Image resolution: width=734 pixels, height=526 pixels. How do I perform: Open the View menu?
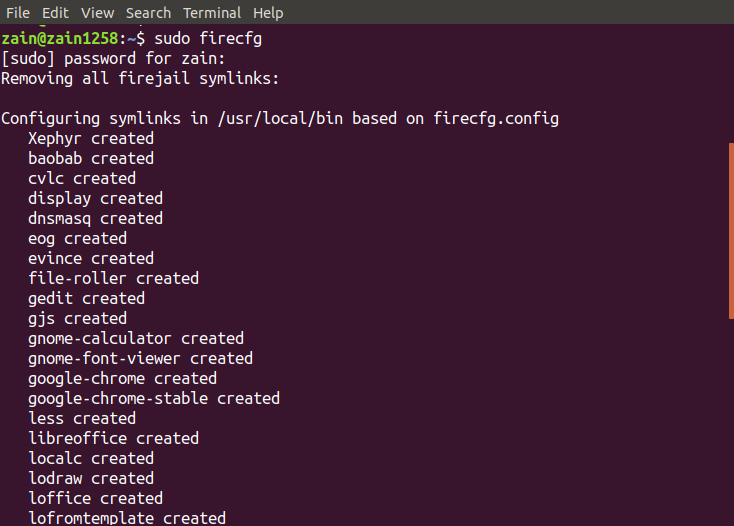[97, 13]
